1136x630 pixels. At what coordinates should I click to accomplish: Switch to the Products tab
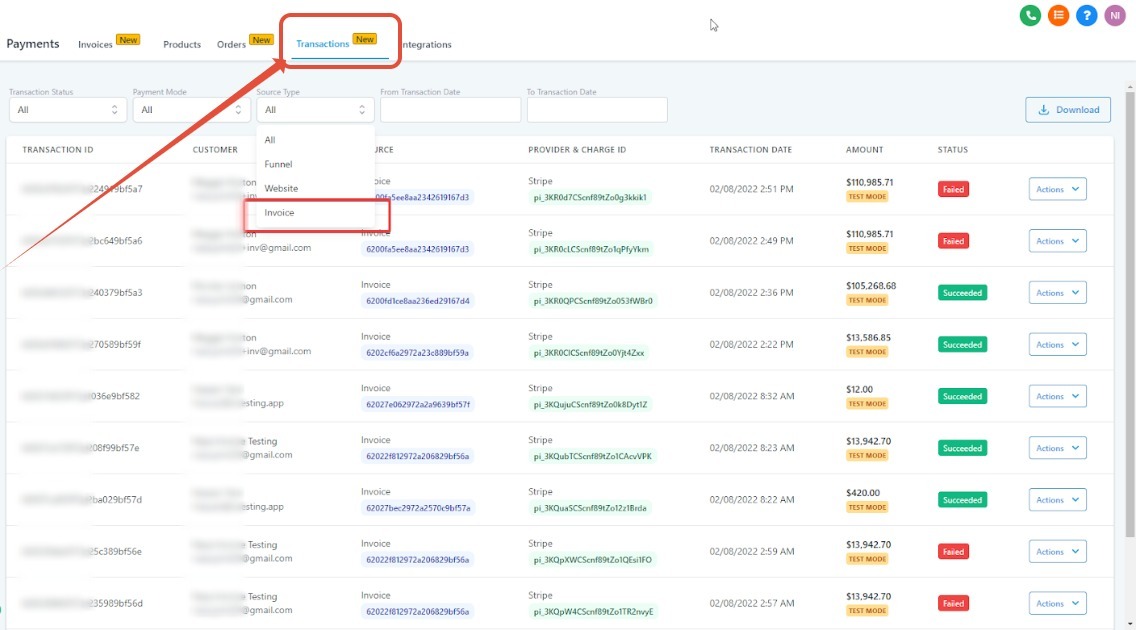pos(182,44)
